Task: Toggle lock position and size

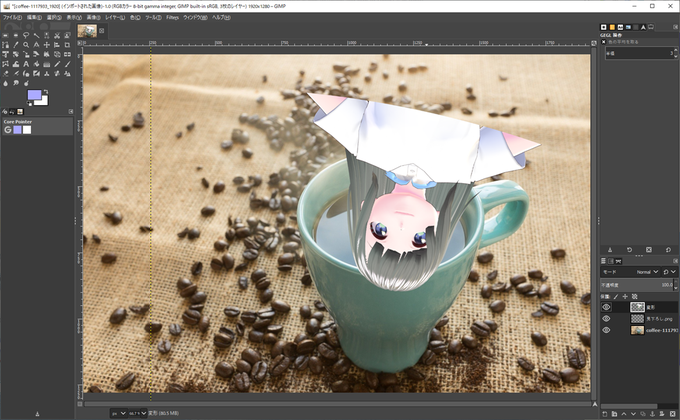Action: pyautogui.click(x=625, y=296)
